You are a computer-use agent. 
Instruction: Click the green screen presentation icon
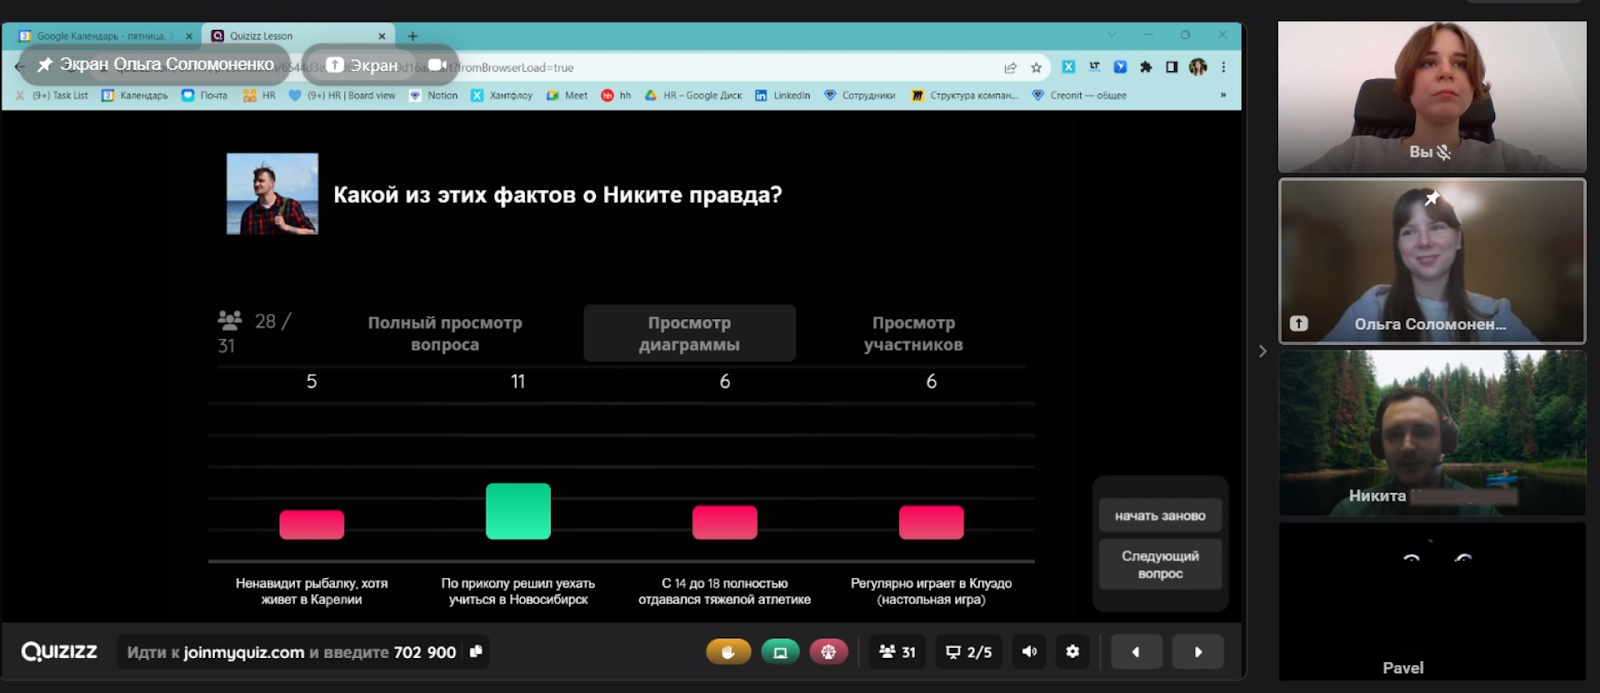[780, 652]
